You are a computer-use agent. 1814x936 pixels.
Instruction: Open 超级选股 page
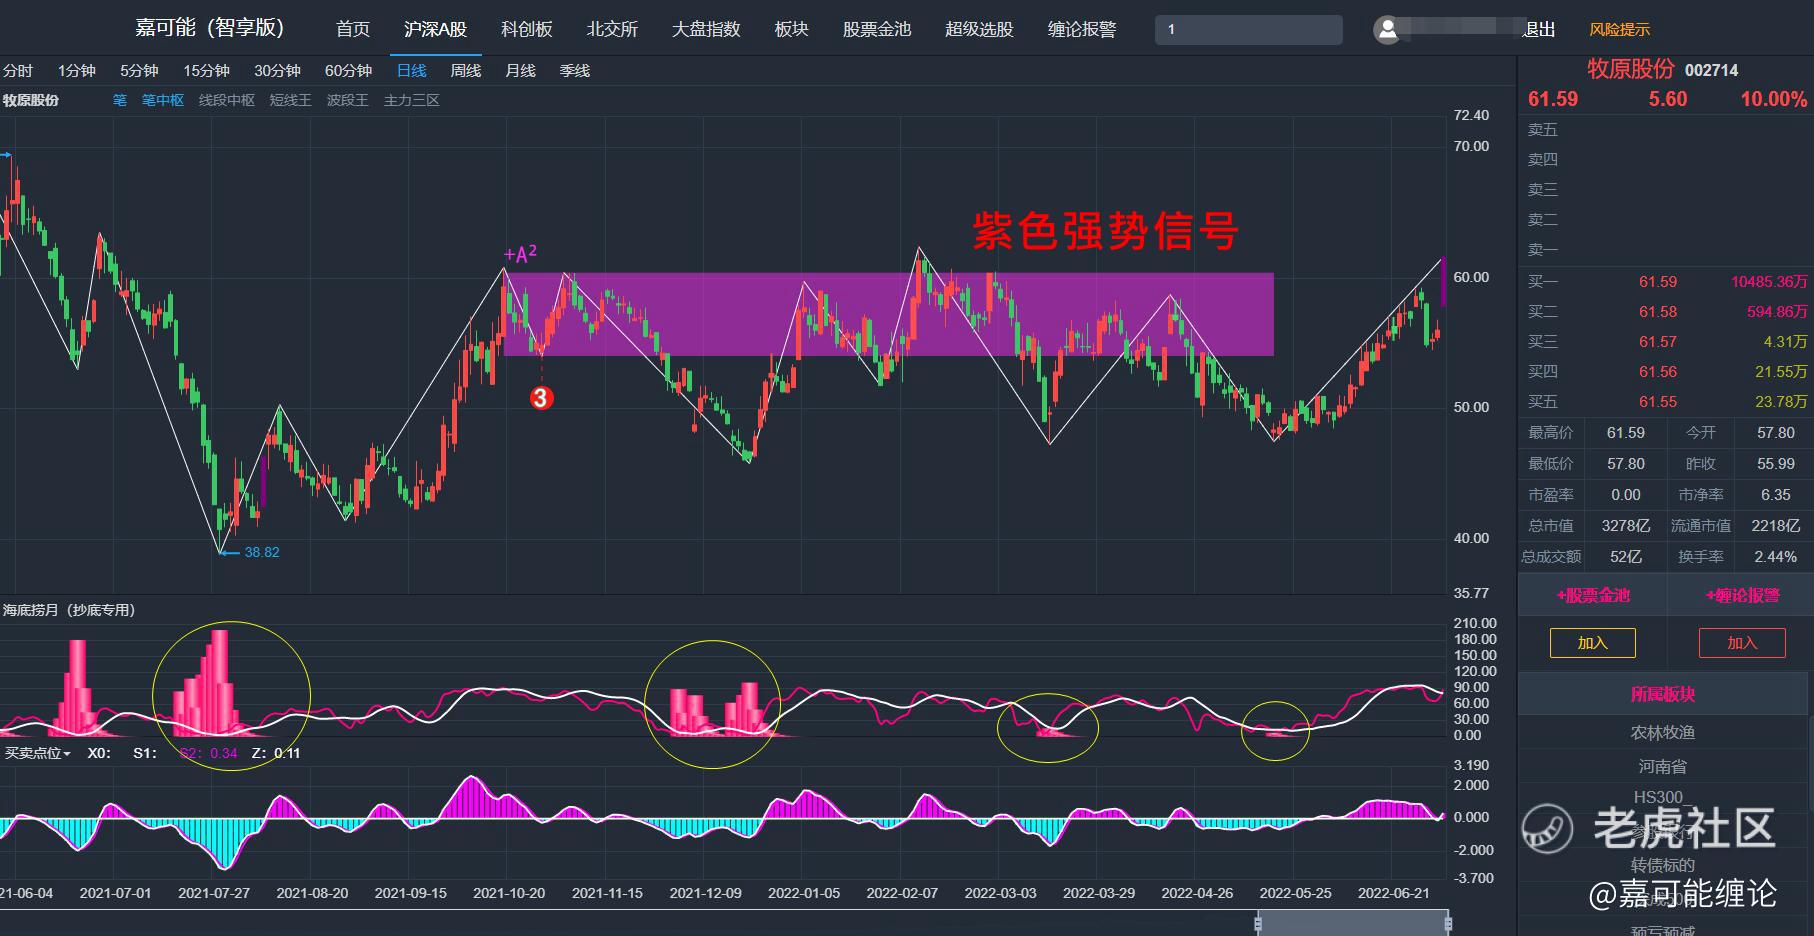coord(979,30)
